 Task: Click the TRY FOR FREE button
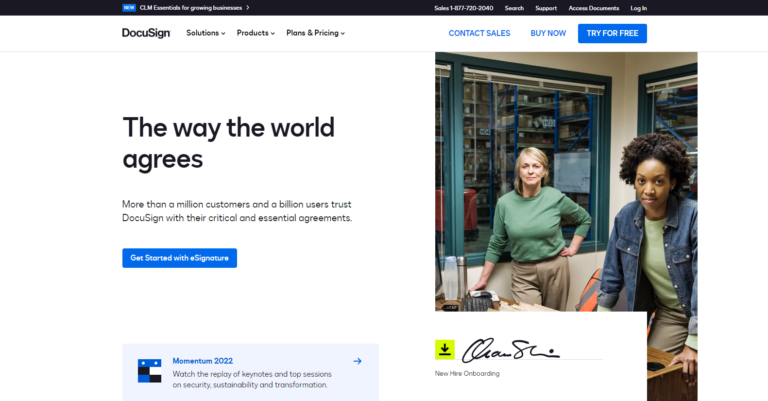[x=612, y=33]
